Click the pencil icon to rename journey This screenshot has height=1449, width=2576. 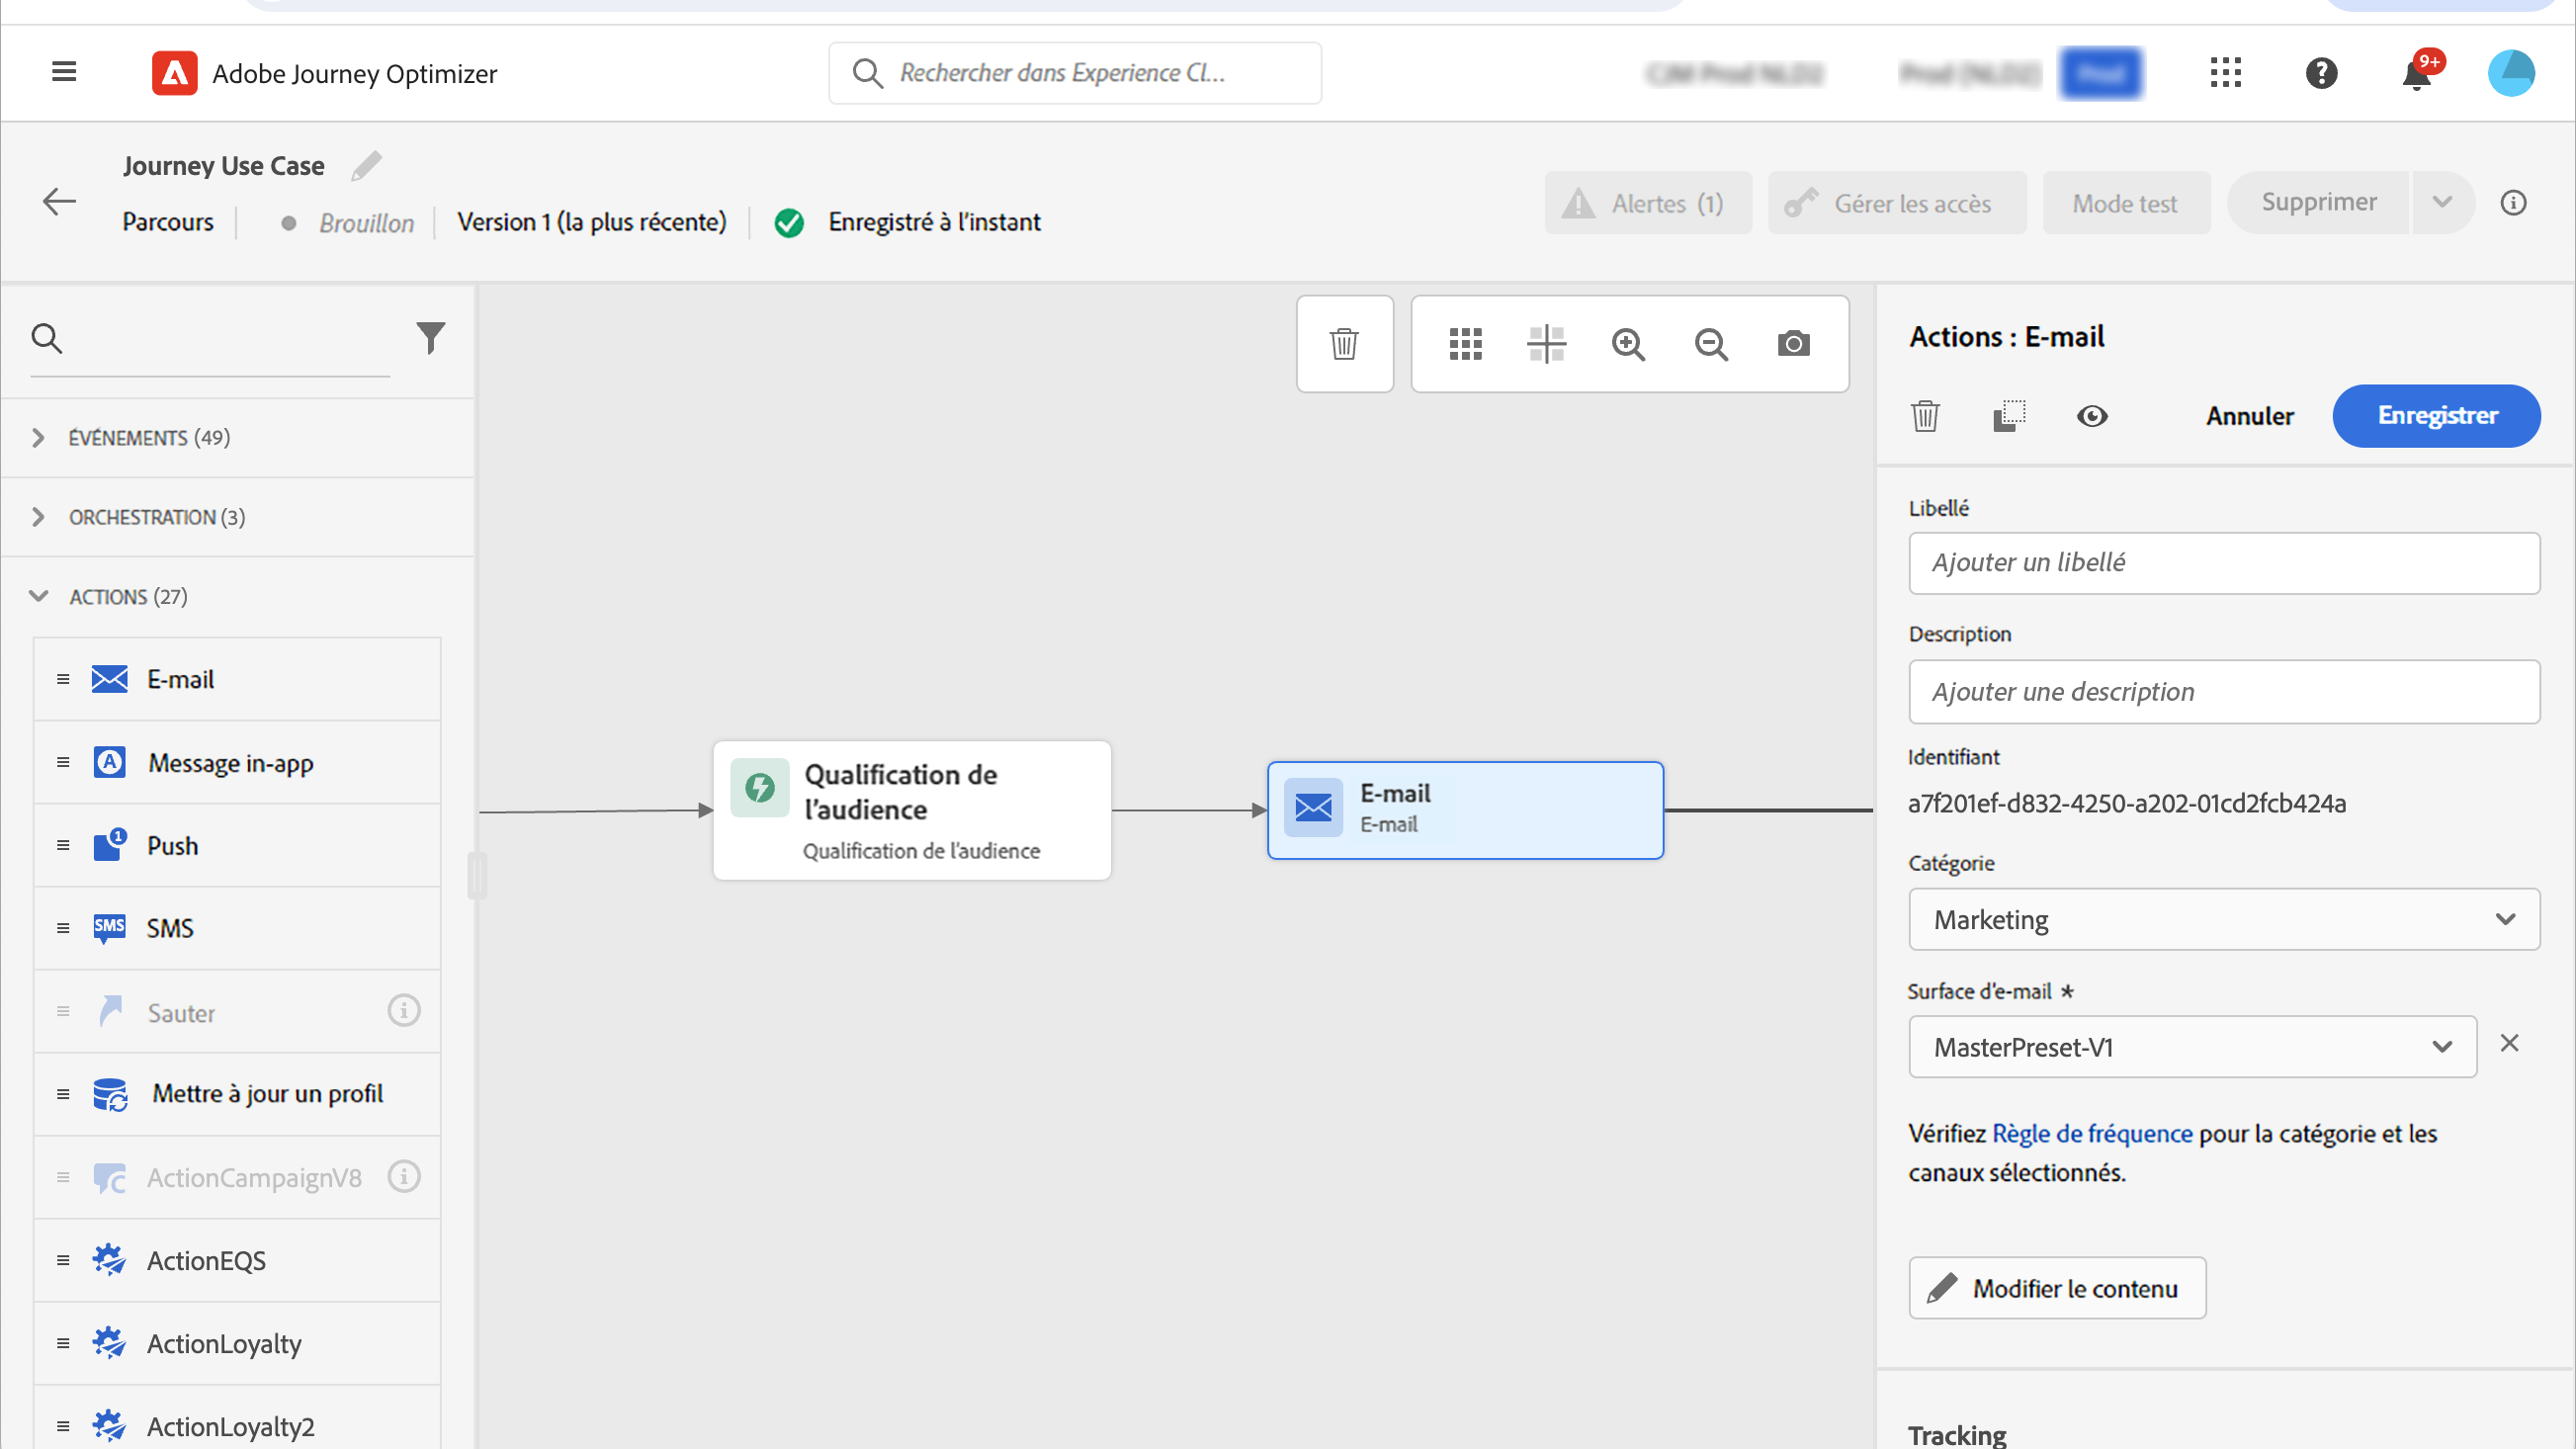pos(366,166)
